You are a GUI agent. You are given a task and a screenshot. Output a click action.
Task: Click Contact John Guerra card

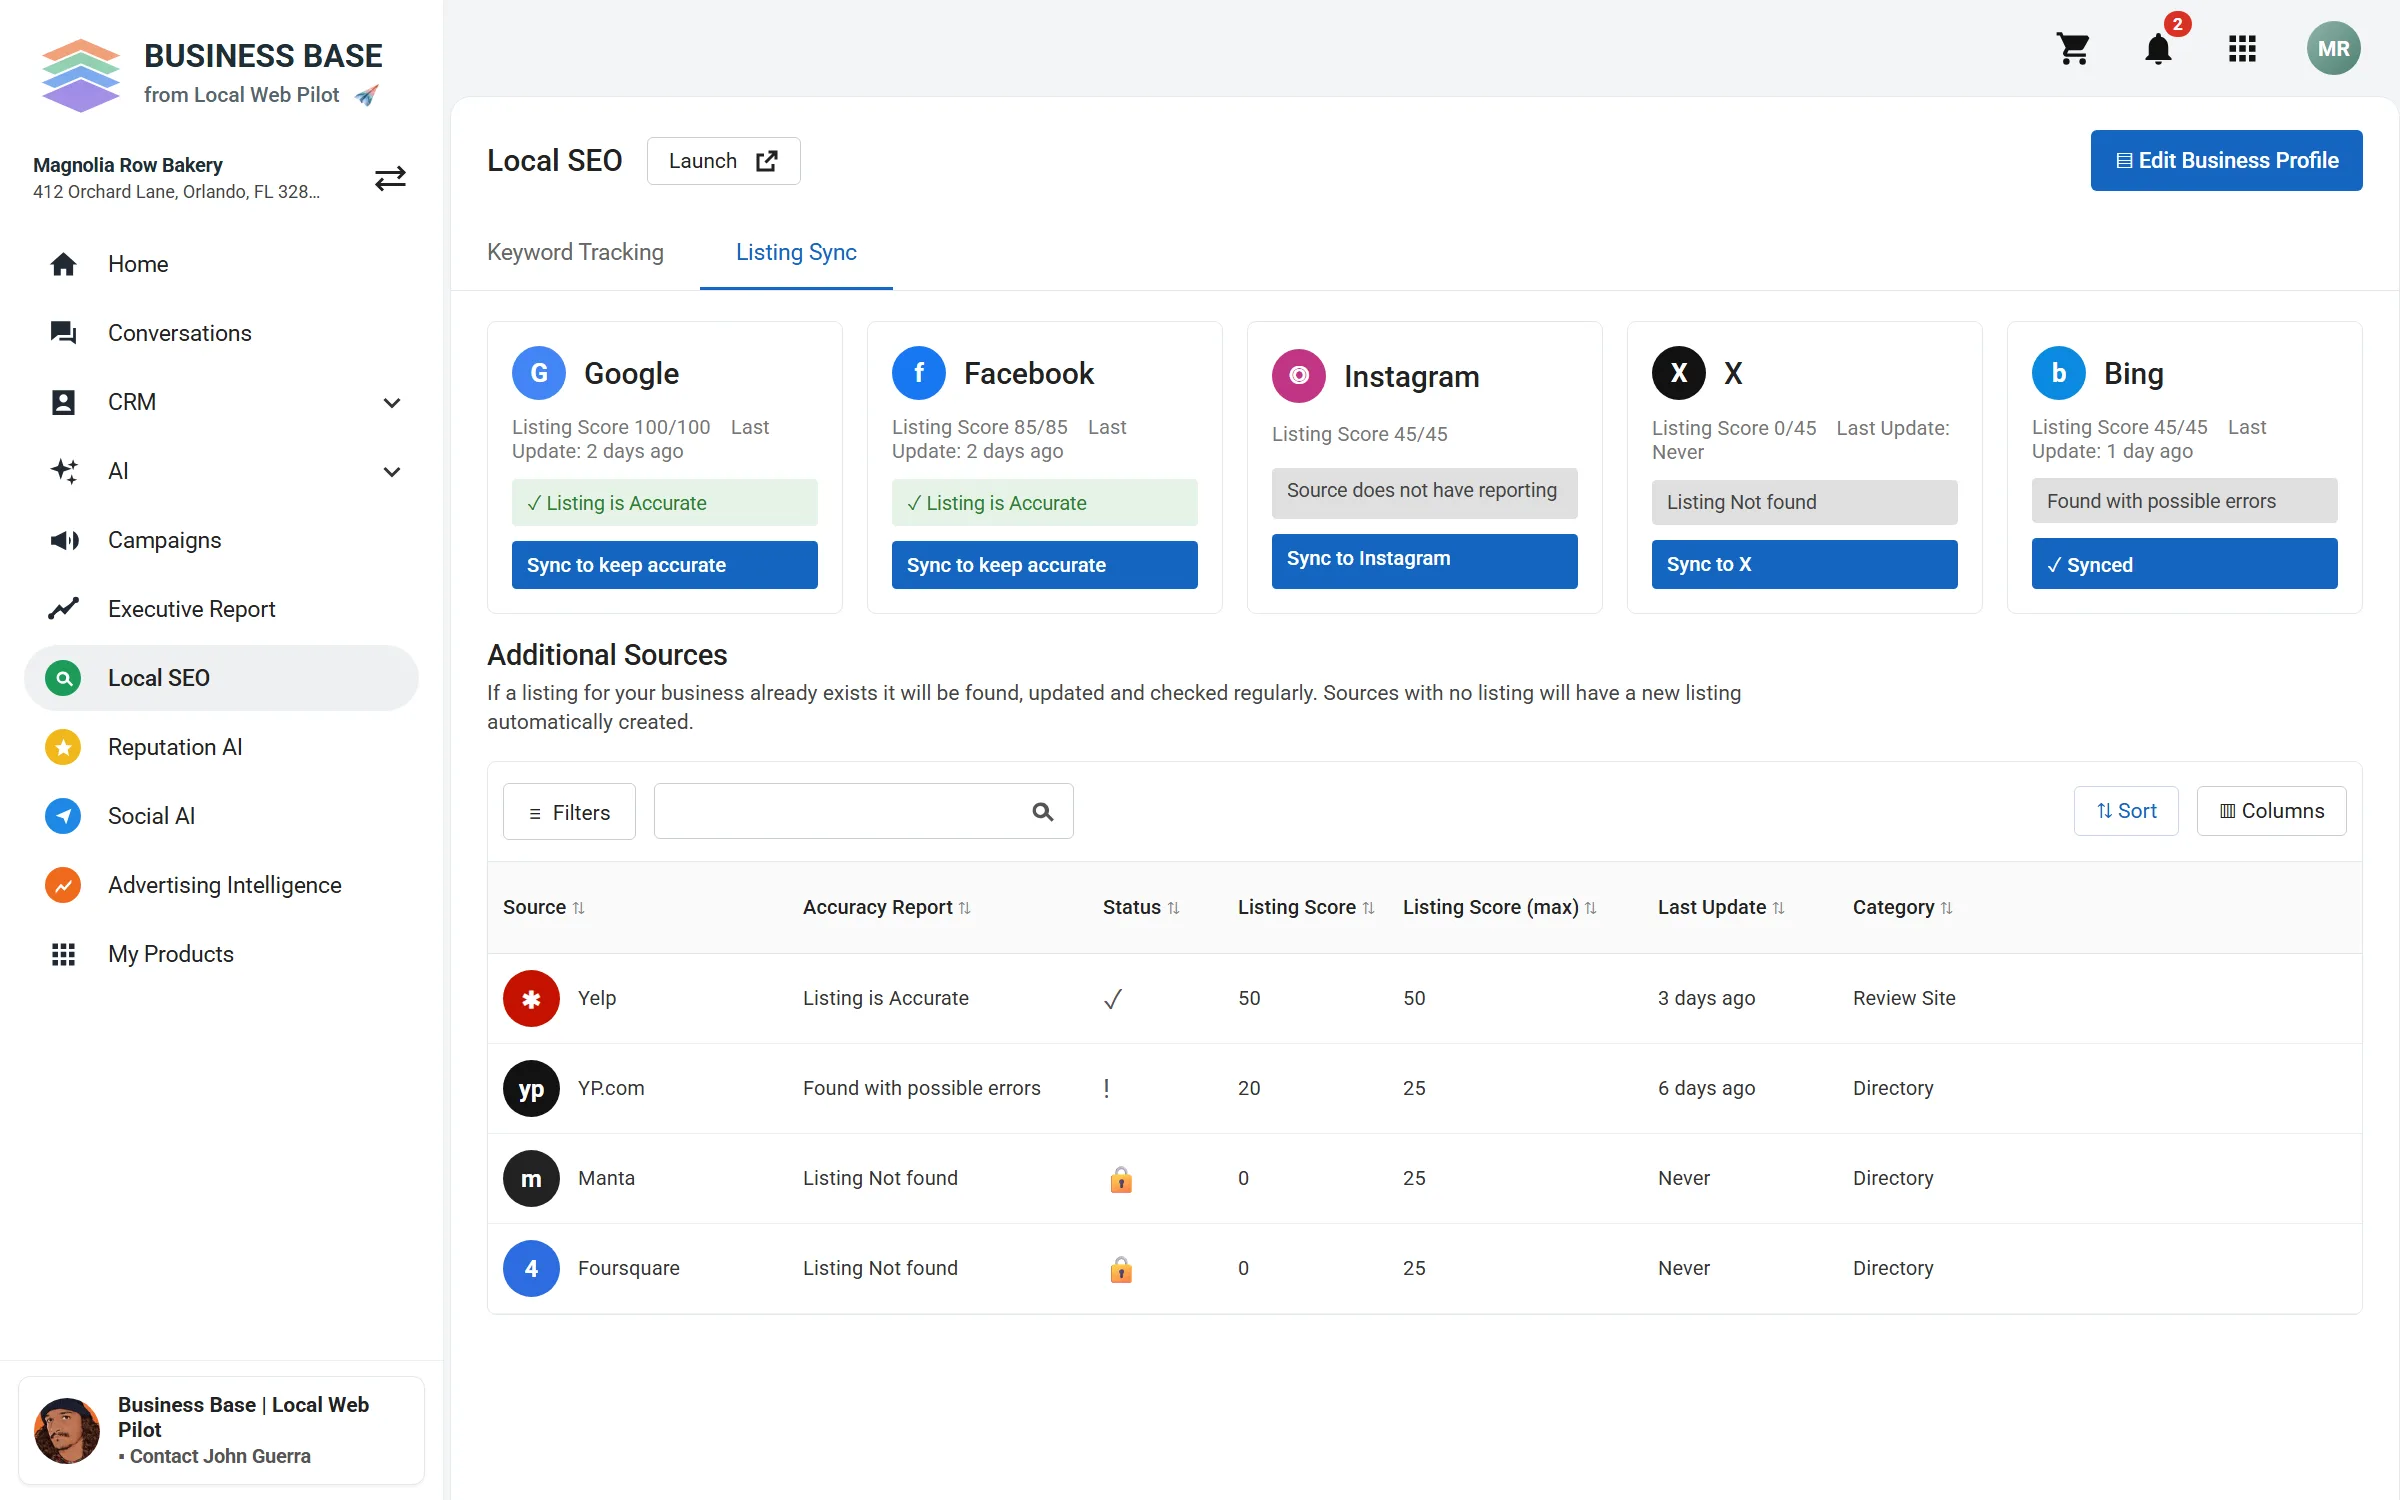tap(221, 1430)
